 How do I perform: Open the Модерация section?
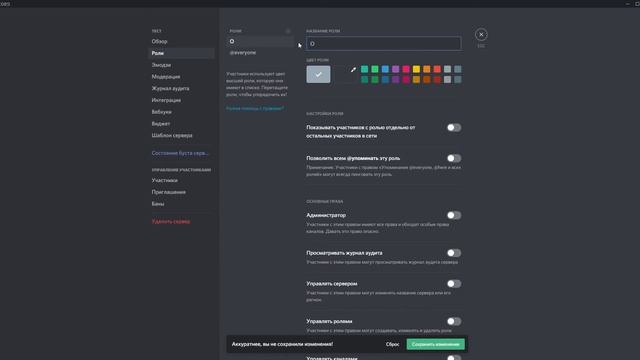181,77
